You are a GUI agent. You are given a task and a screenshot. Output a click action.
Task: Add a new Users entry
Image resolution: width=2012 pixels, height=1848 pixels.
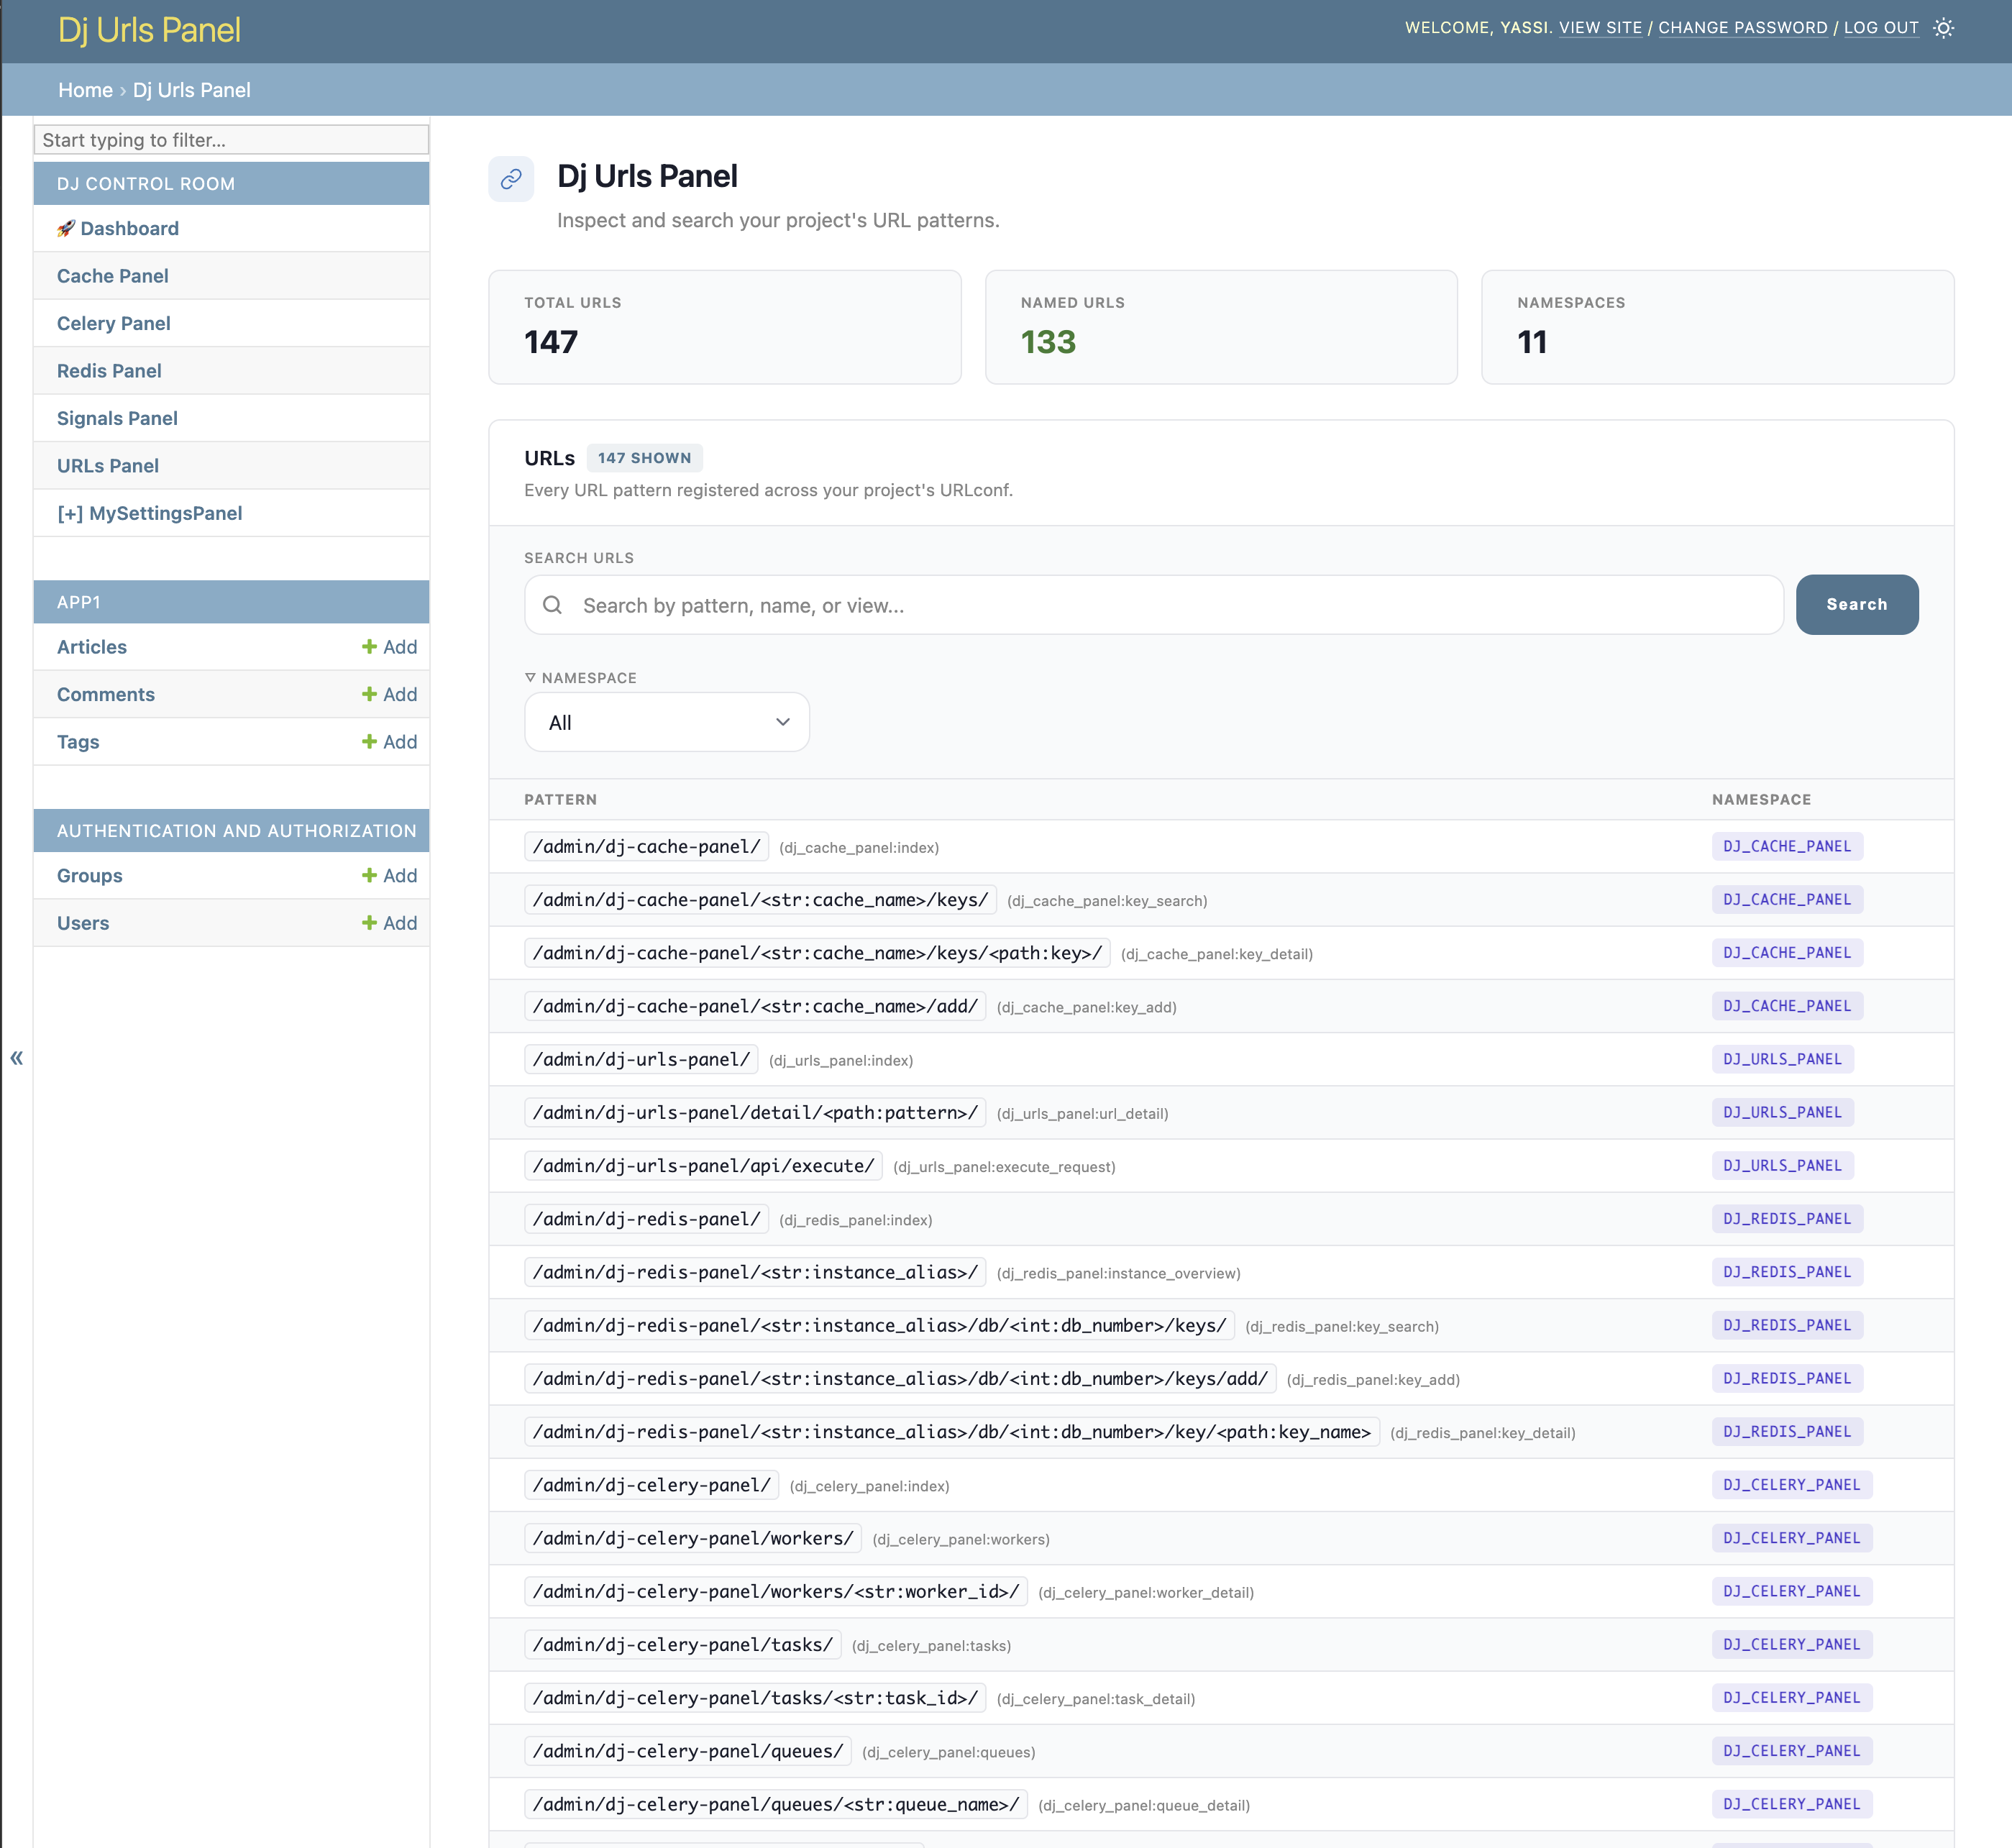(389, 923)
